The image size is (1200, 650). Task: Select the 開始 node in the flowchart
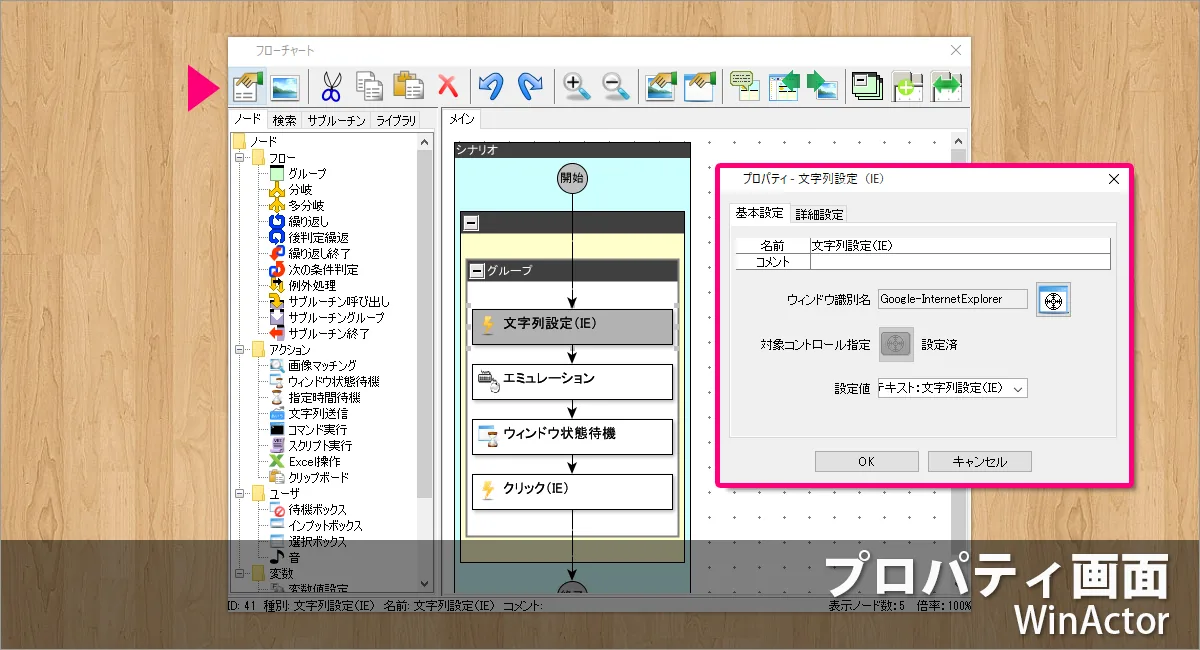(x=572, y=178)
